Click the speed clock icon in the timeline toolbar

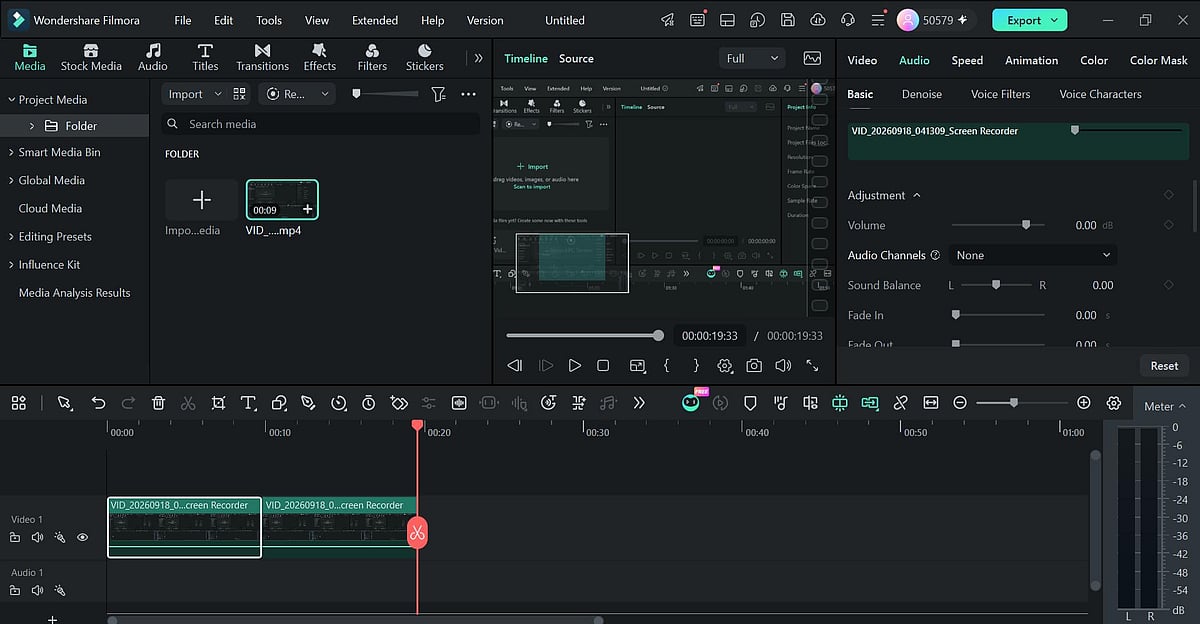click(338, 403)
